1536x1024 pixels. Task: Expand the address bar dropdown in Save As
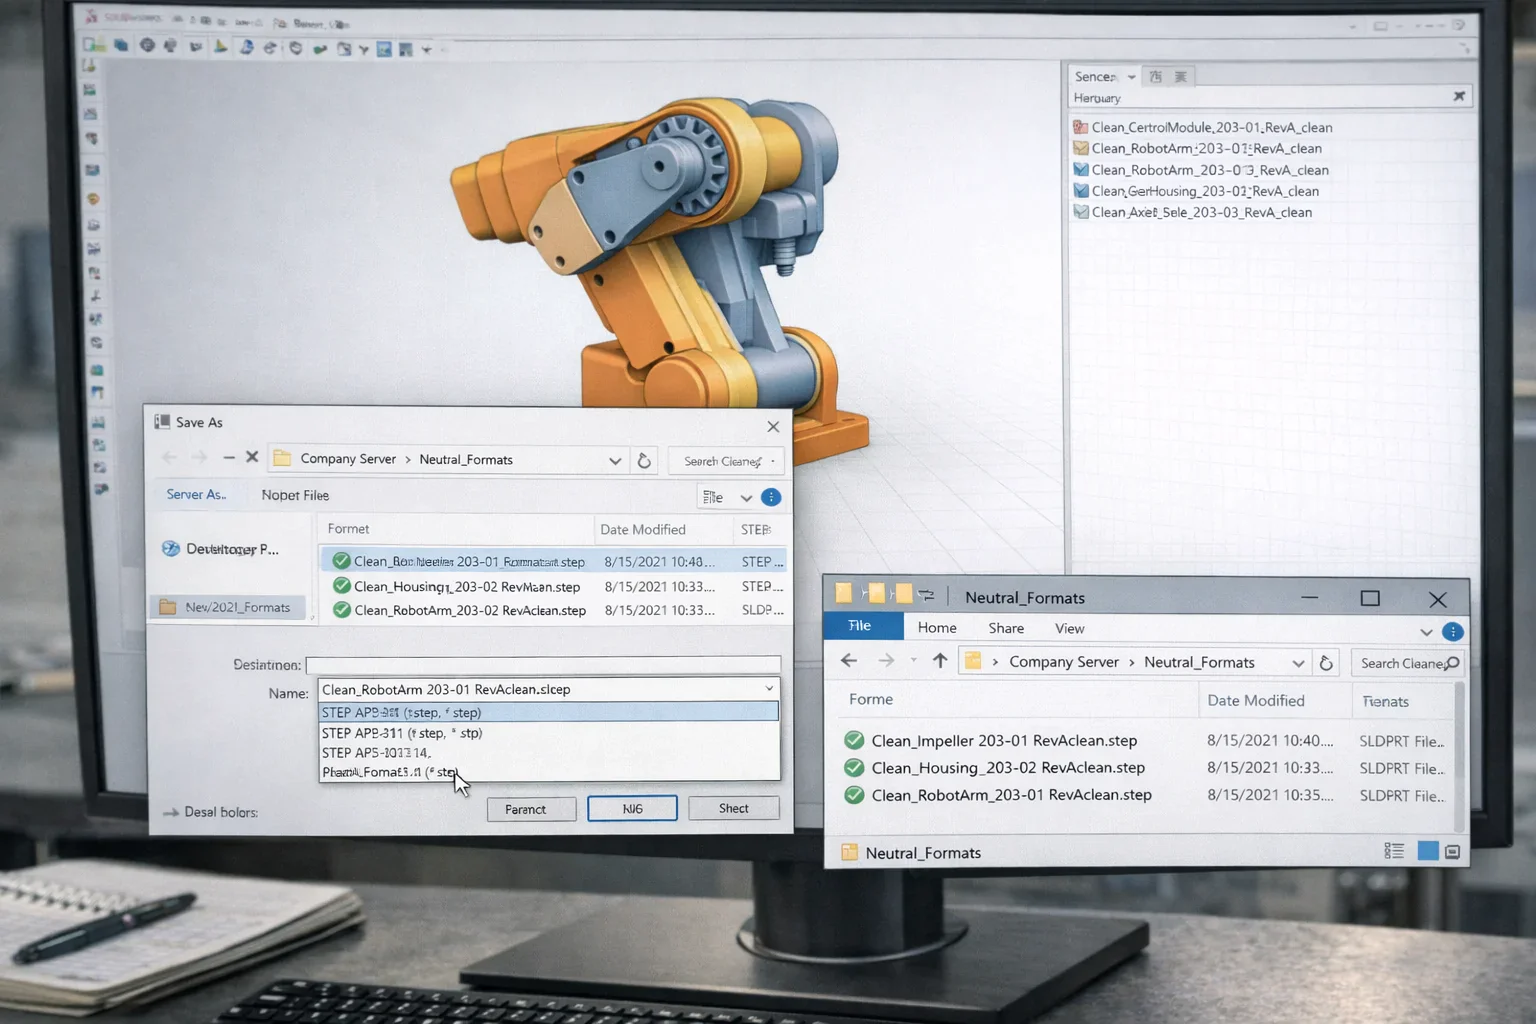pyautogui.click(x=615, y=460)
